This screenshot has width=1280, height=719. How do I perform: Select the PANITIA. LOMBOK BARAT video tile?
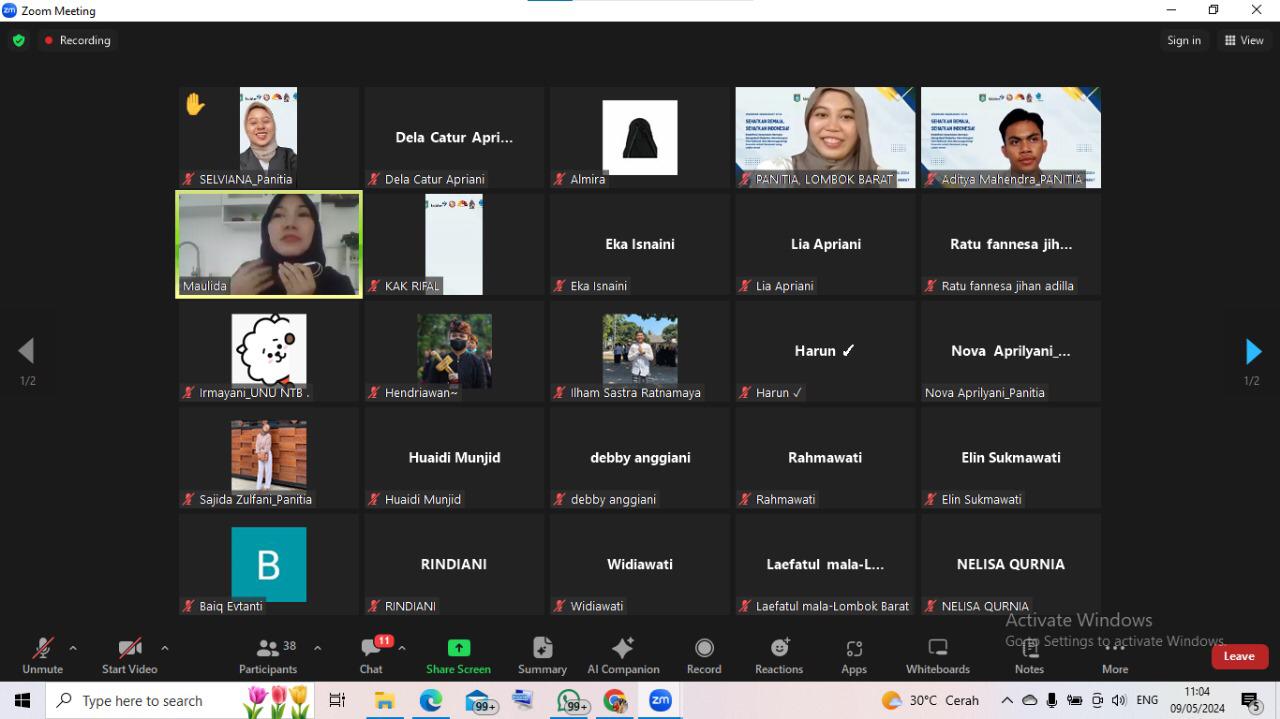(825, 137)
